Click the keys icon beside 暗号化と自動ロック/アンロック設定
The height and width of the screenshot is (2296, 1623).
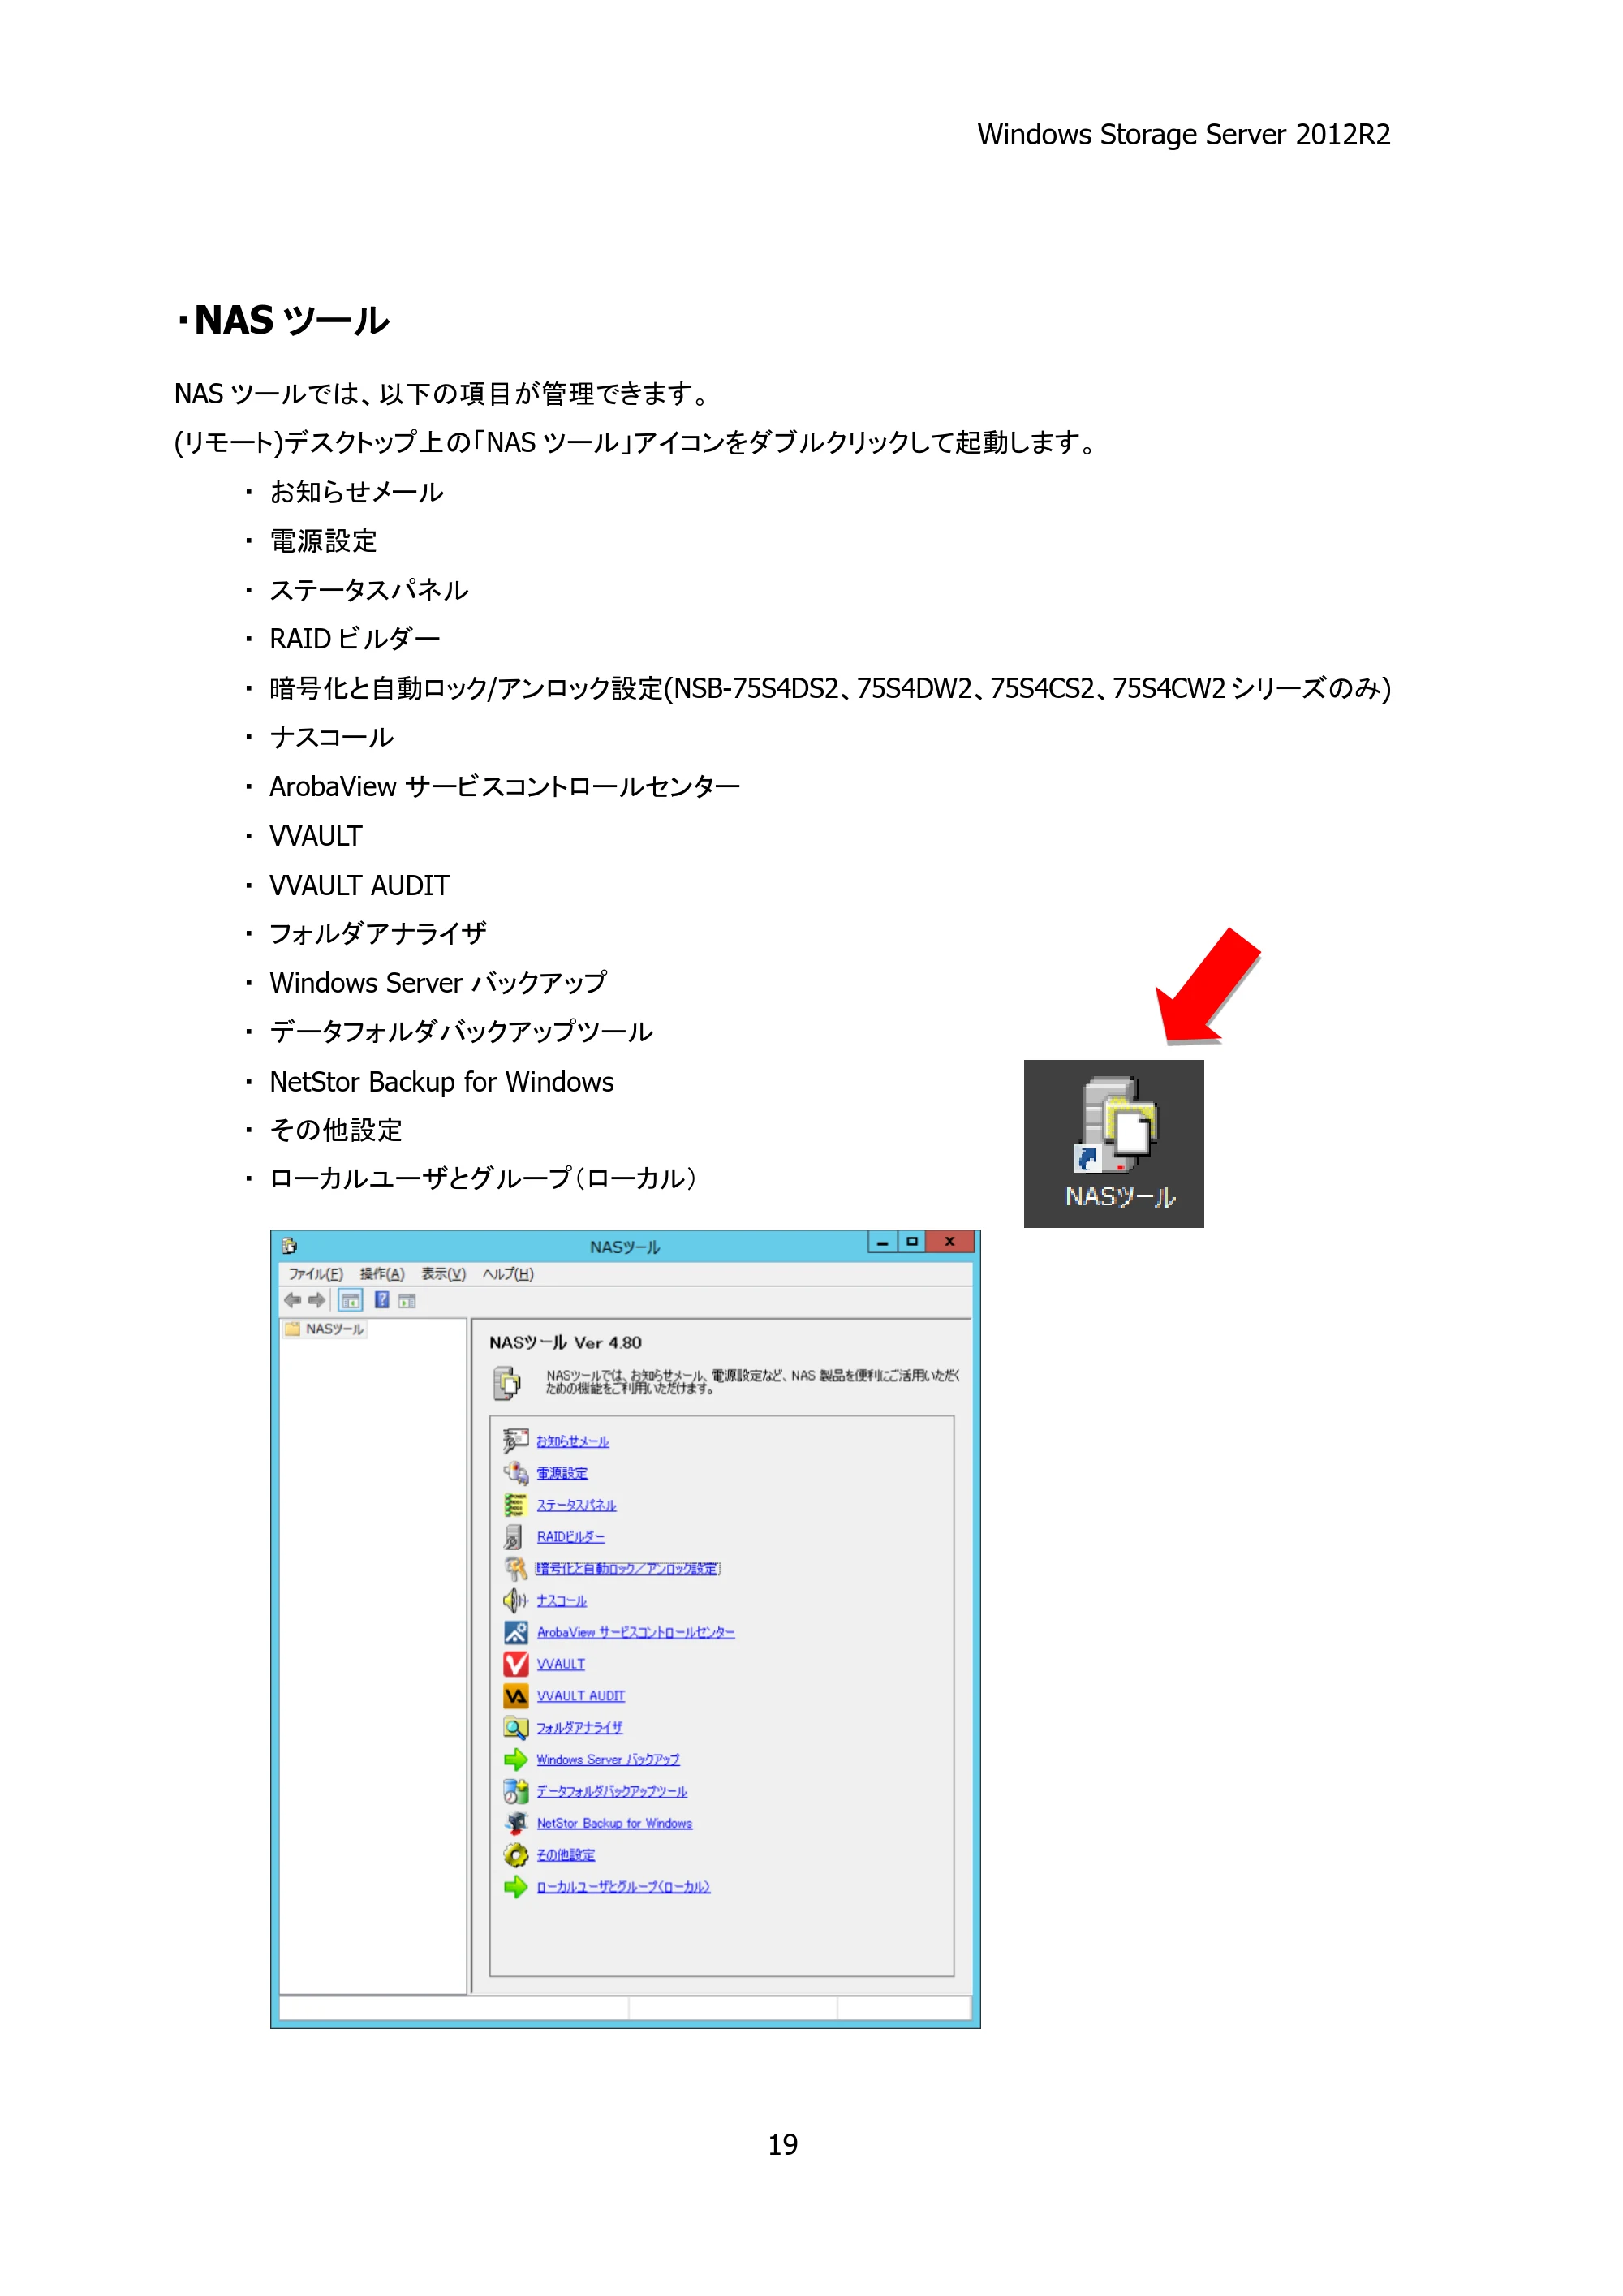(515, 1569)
